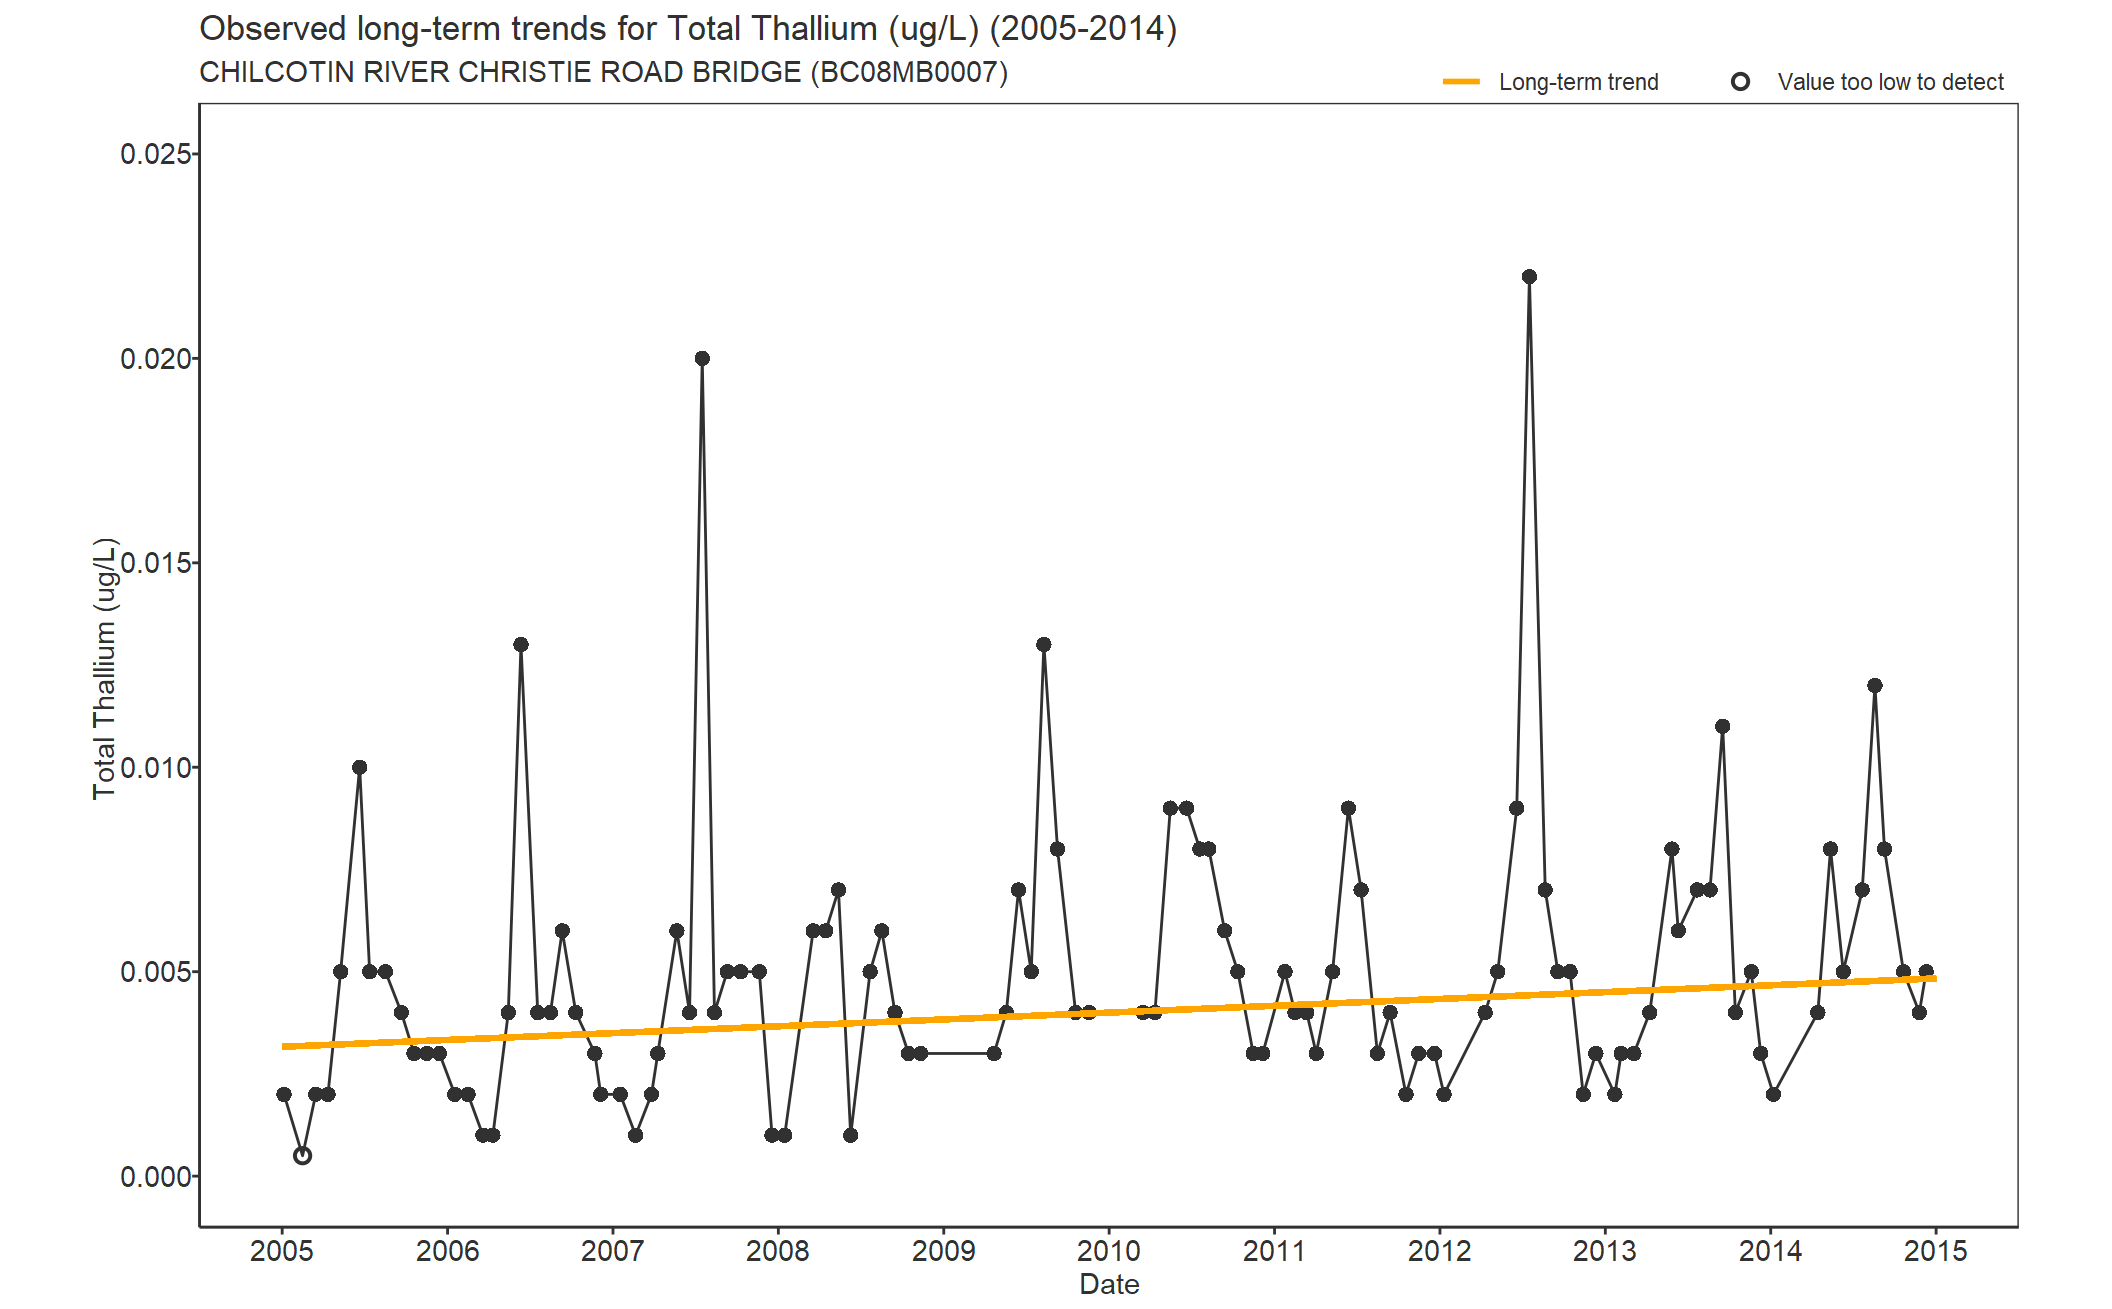Image resolution: width=2112 pixels, height=1309 pixels.
Task: Click the open-circle 'Value too low to detect' legend marker
Action: pyautogui.click(x=1740, y=82)
